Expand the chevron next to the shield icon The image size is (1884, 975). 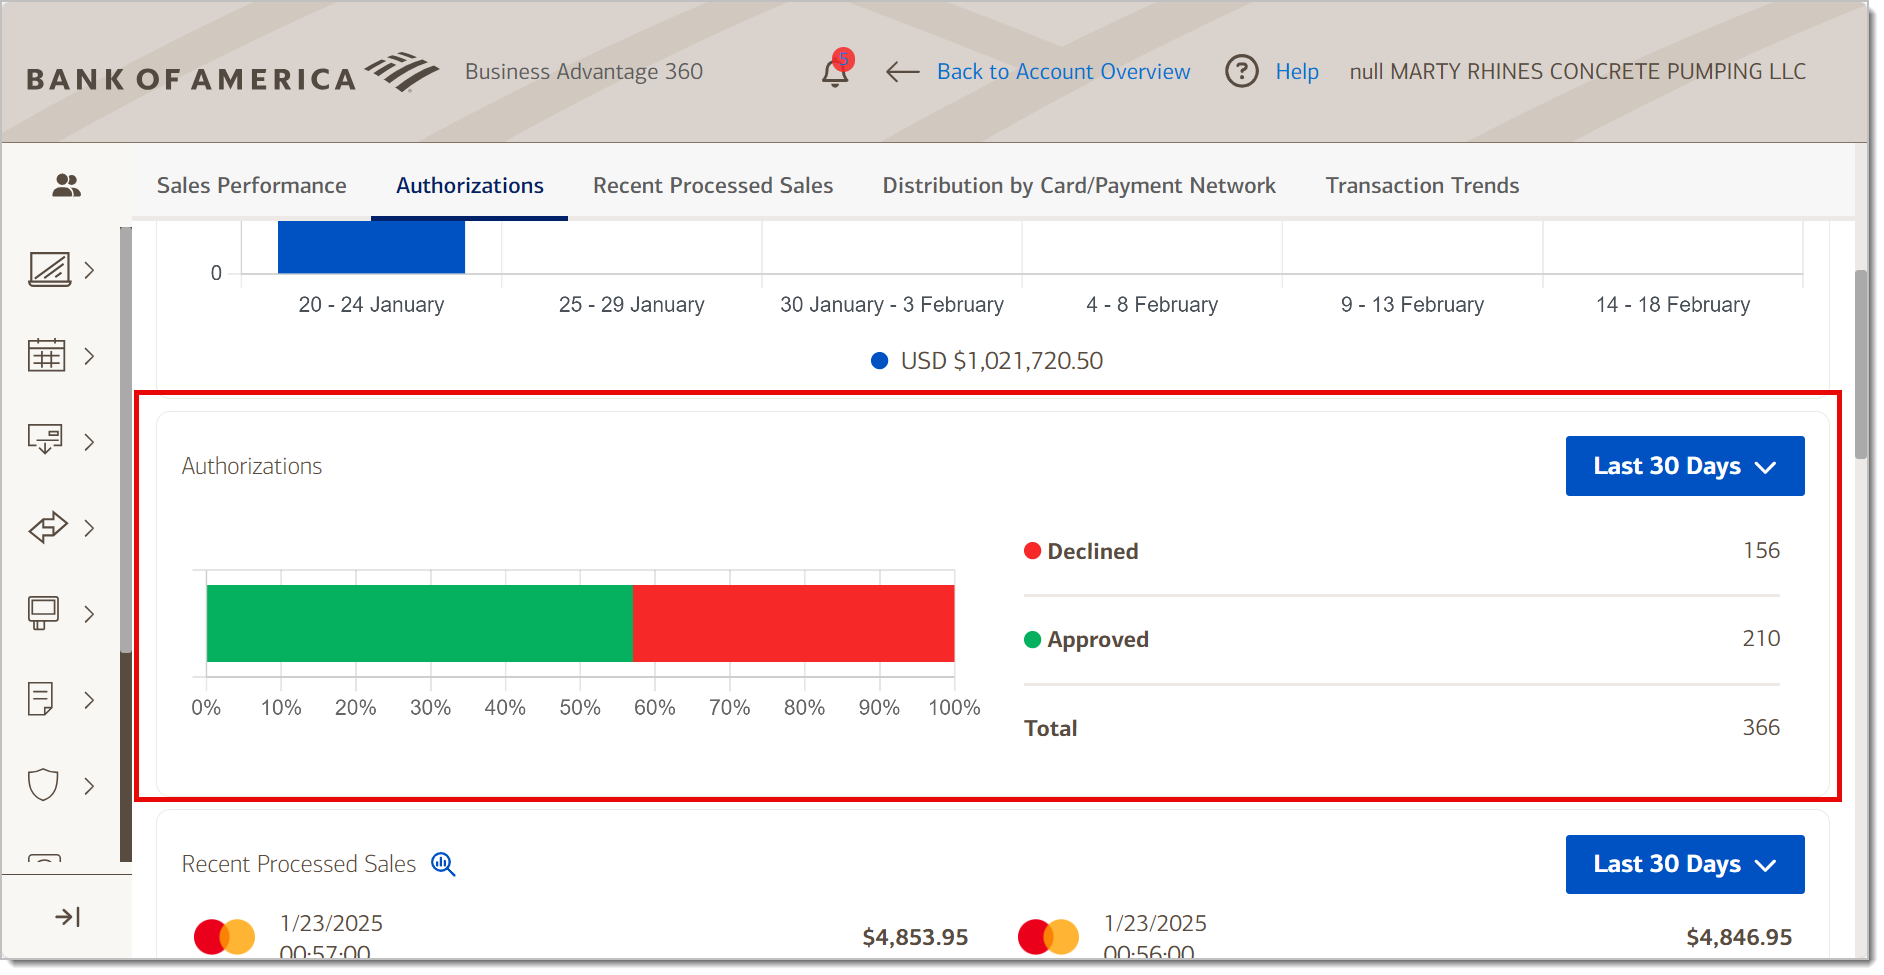click(89, 785)
